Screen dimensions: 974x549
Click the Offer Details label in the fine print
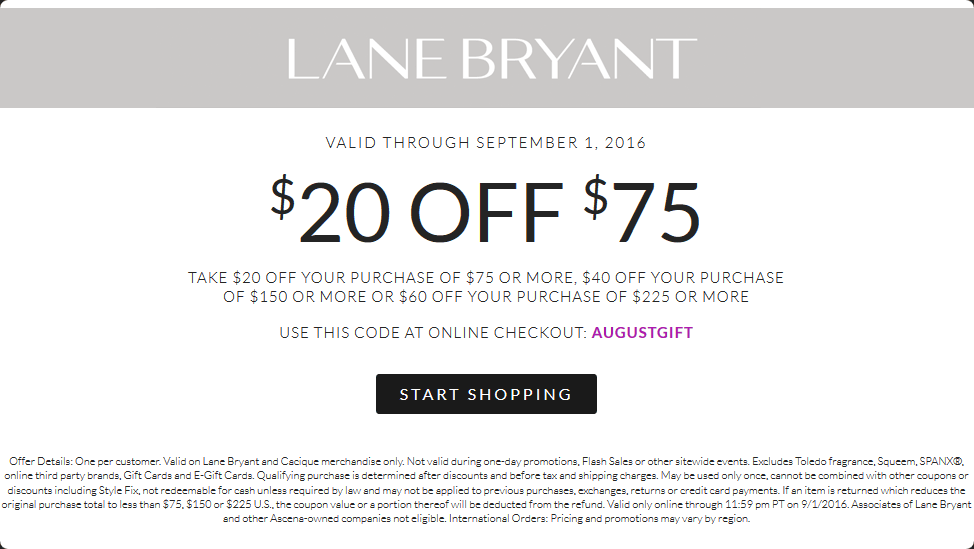click(41, 461)
